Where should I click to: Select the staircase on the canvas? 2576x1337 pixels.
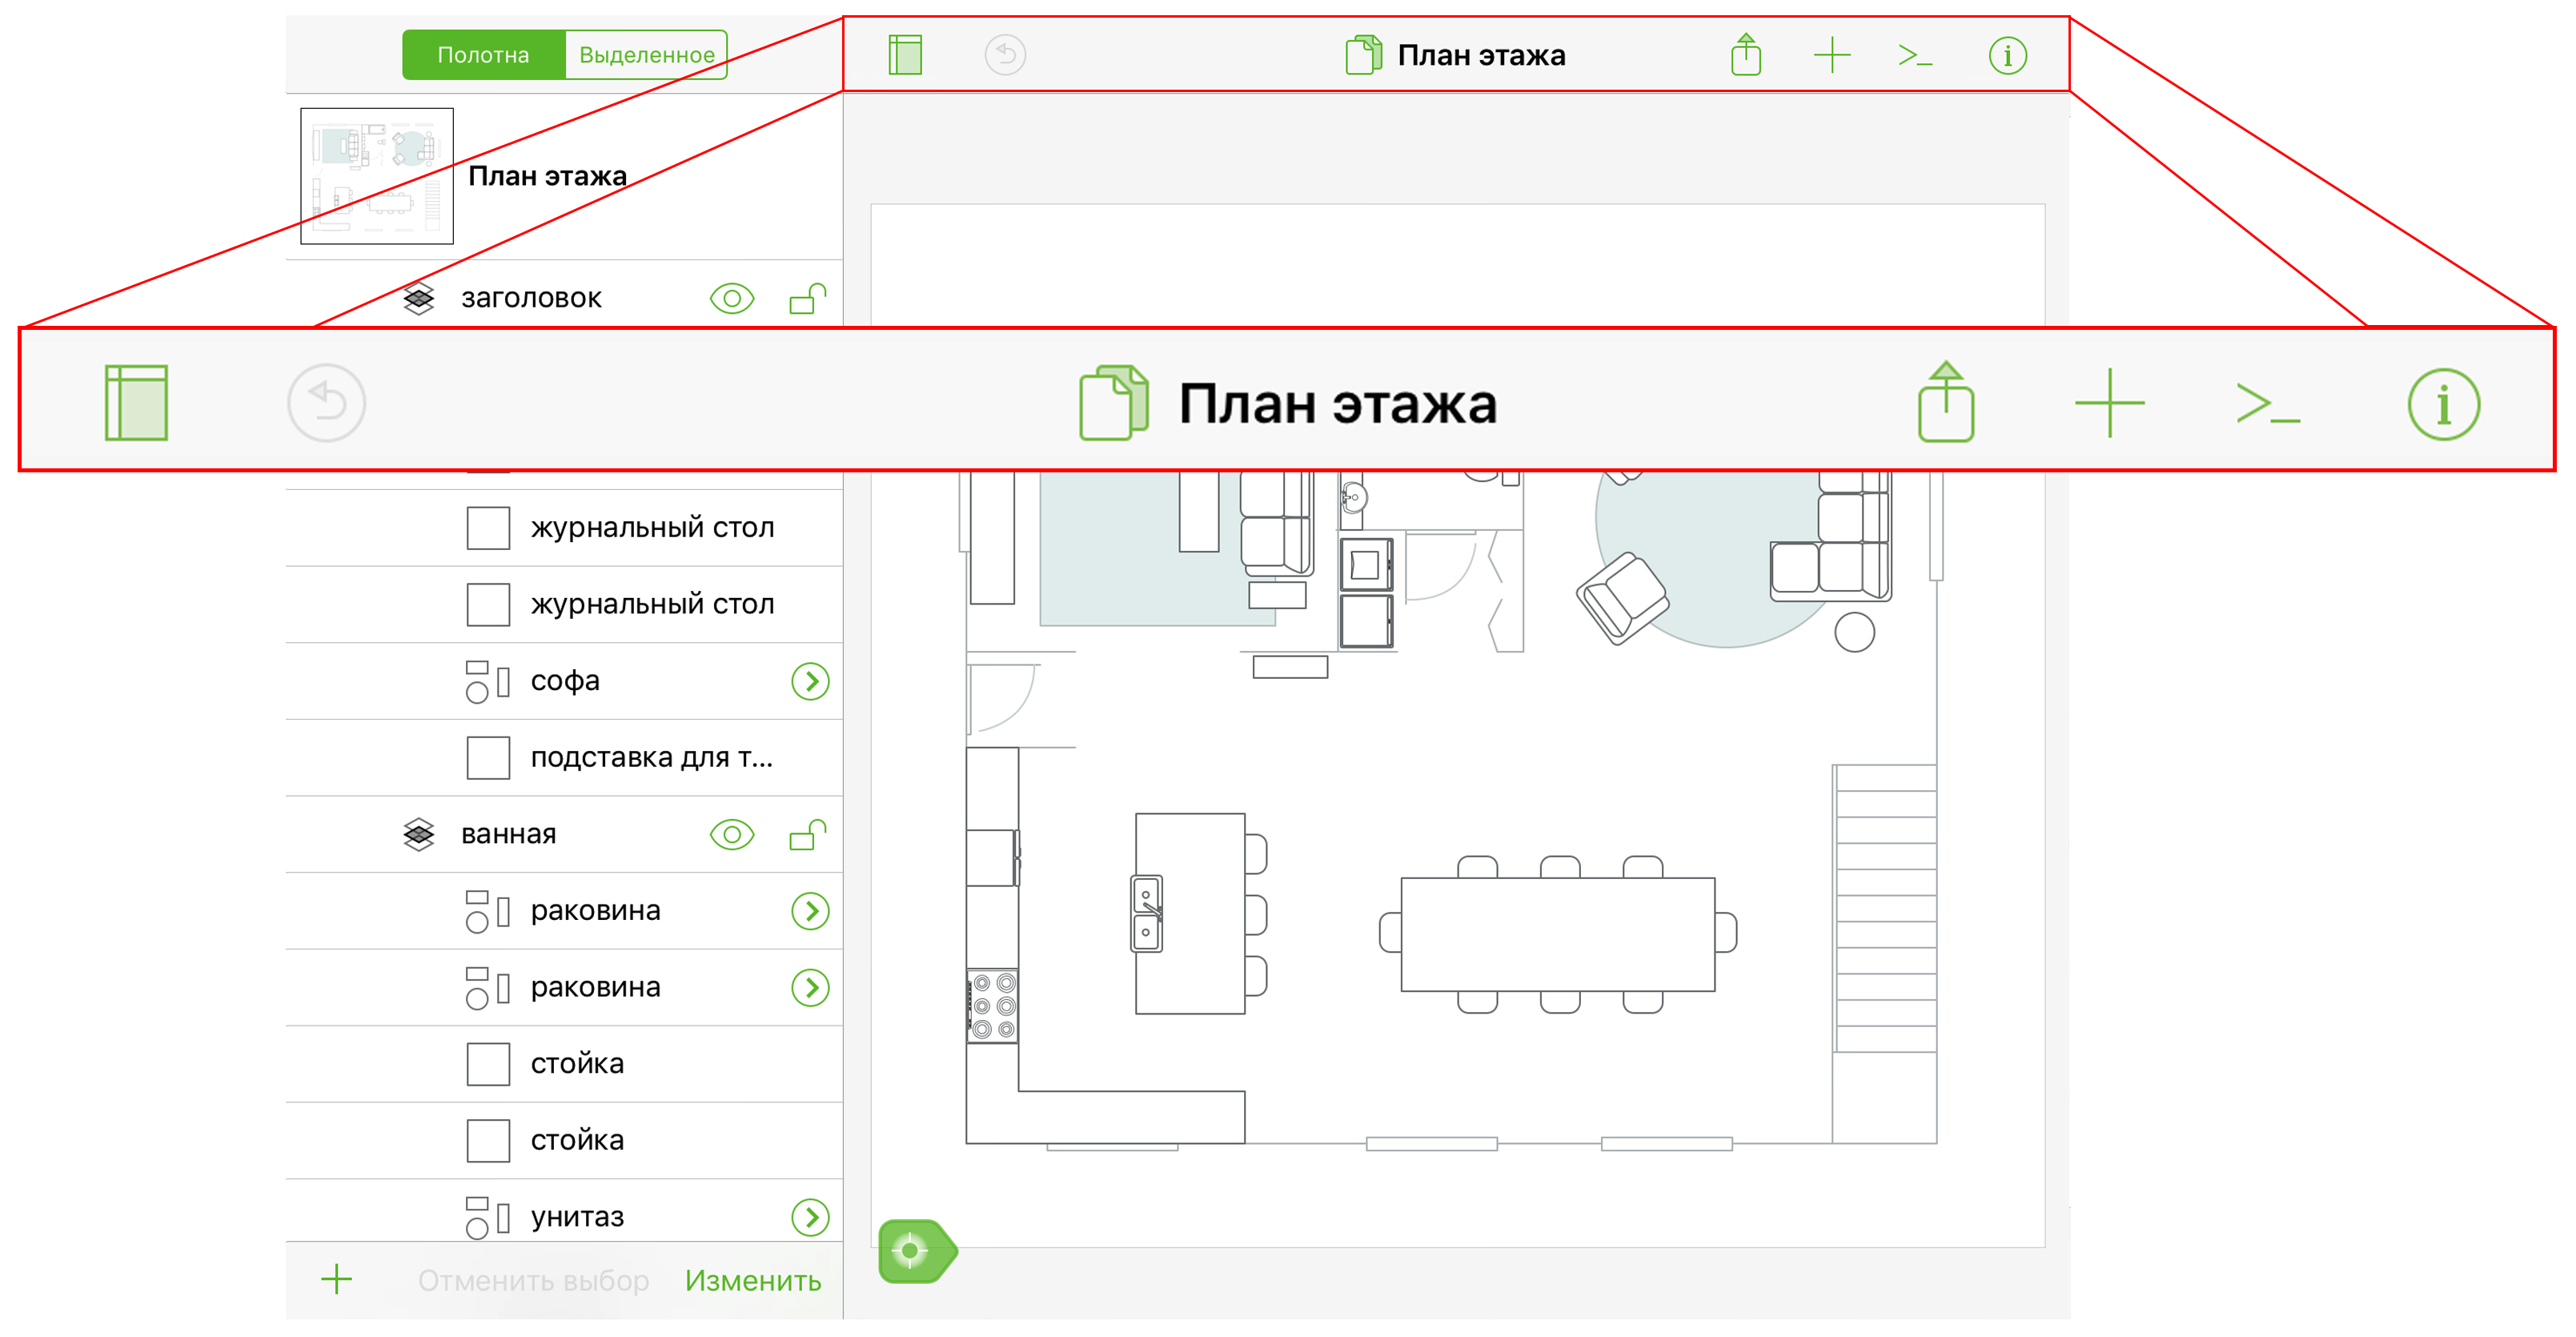click(x=1884, y=908)
